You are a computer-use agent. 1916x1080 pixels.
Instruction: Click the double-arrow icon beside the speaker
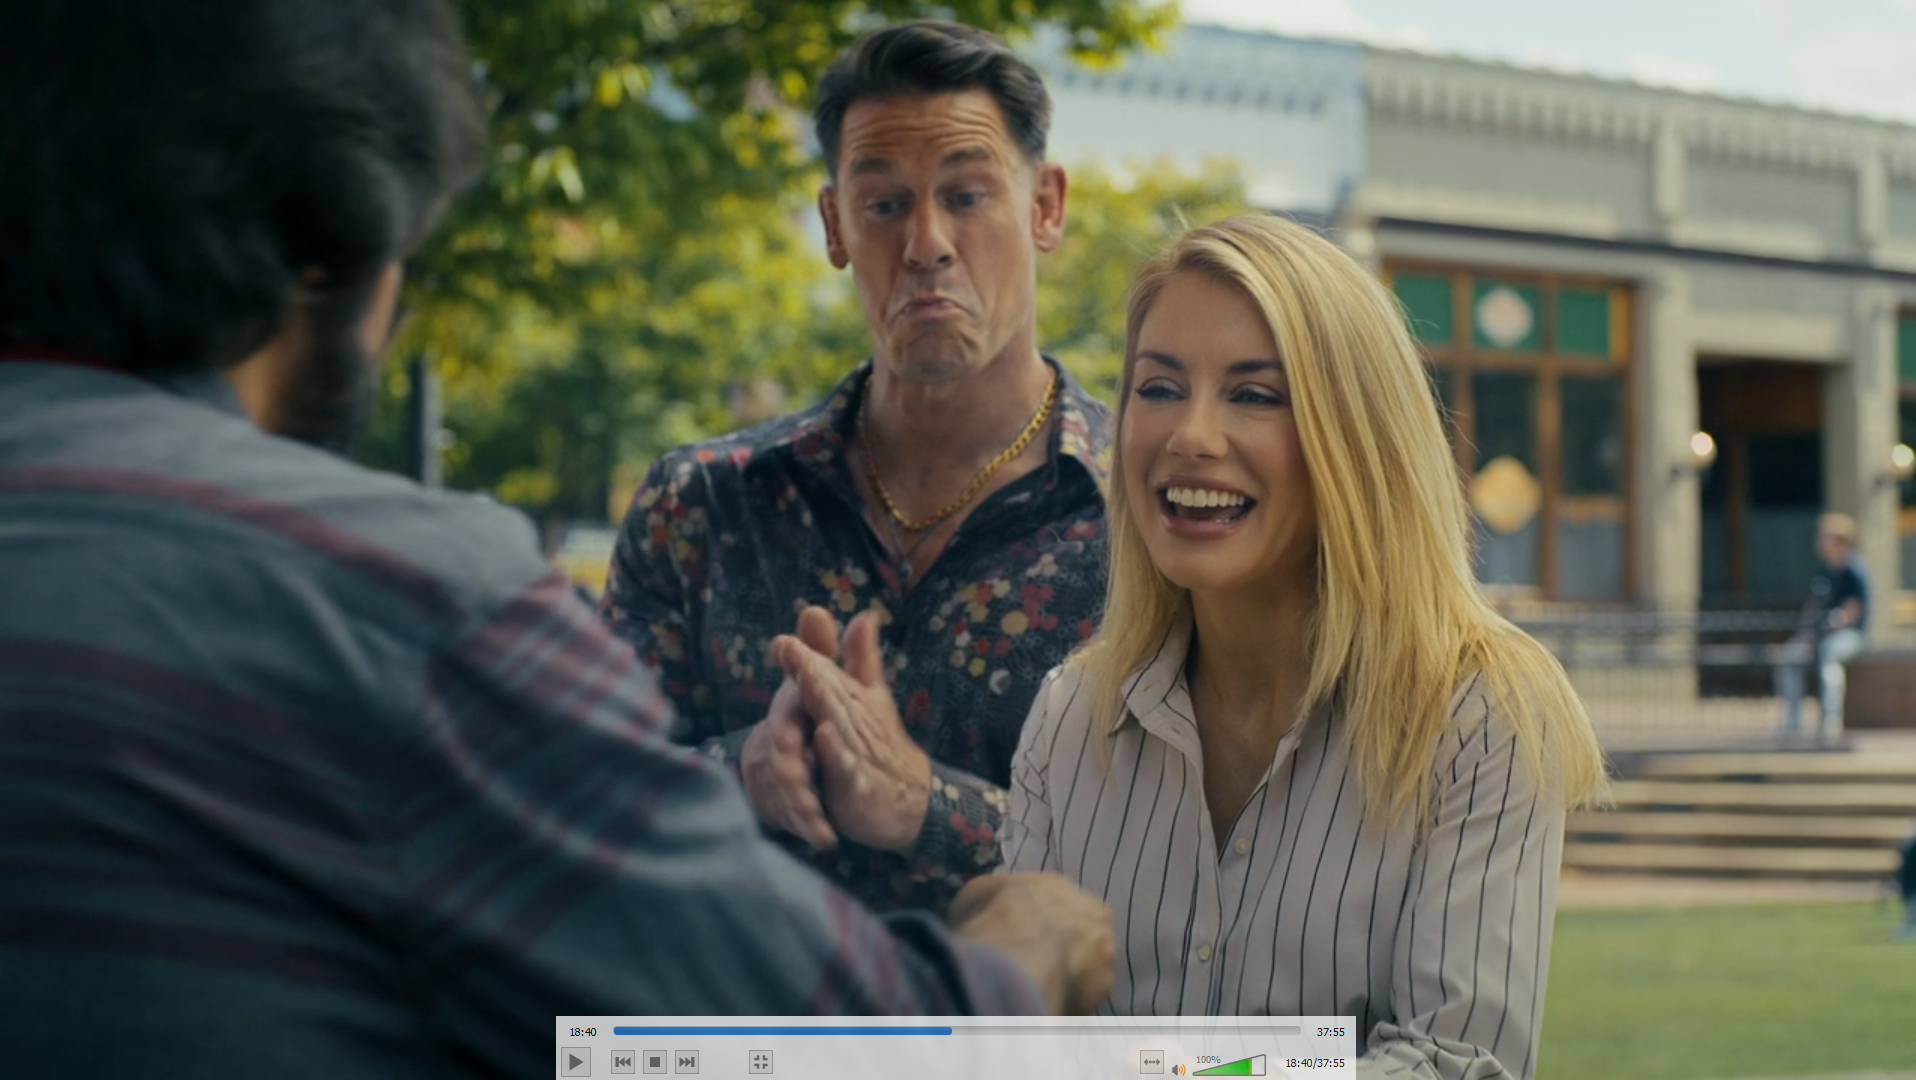click(x=1152, y=1062)
